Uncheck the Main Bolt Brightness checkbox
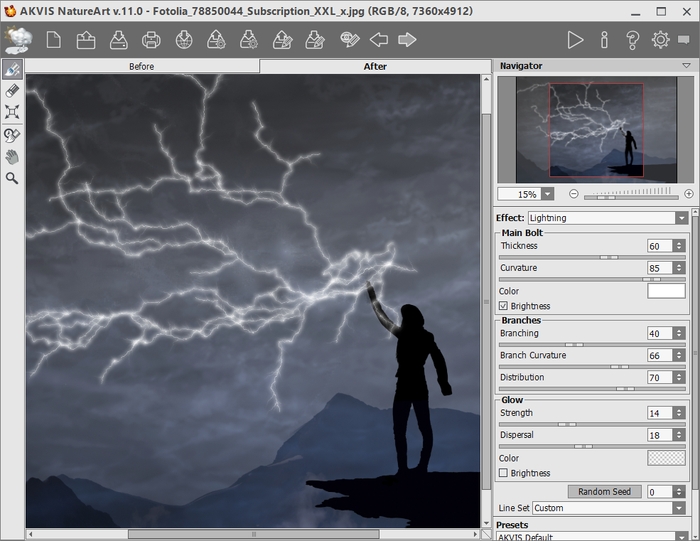Viewport: 700px width, 541px height. point(504,306)
